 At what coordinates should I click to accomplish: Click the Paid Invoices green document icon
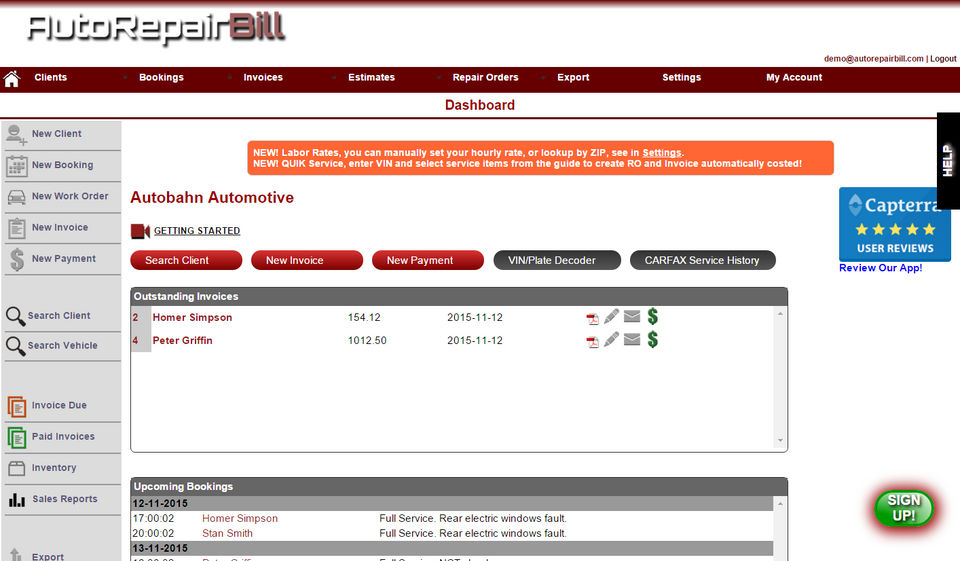point(17,437)
